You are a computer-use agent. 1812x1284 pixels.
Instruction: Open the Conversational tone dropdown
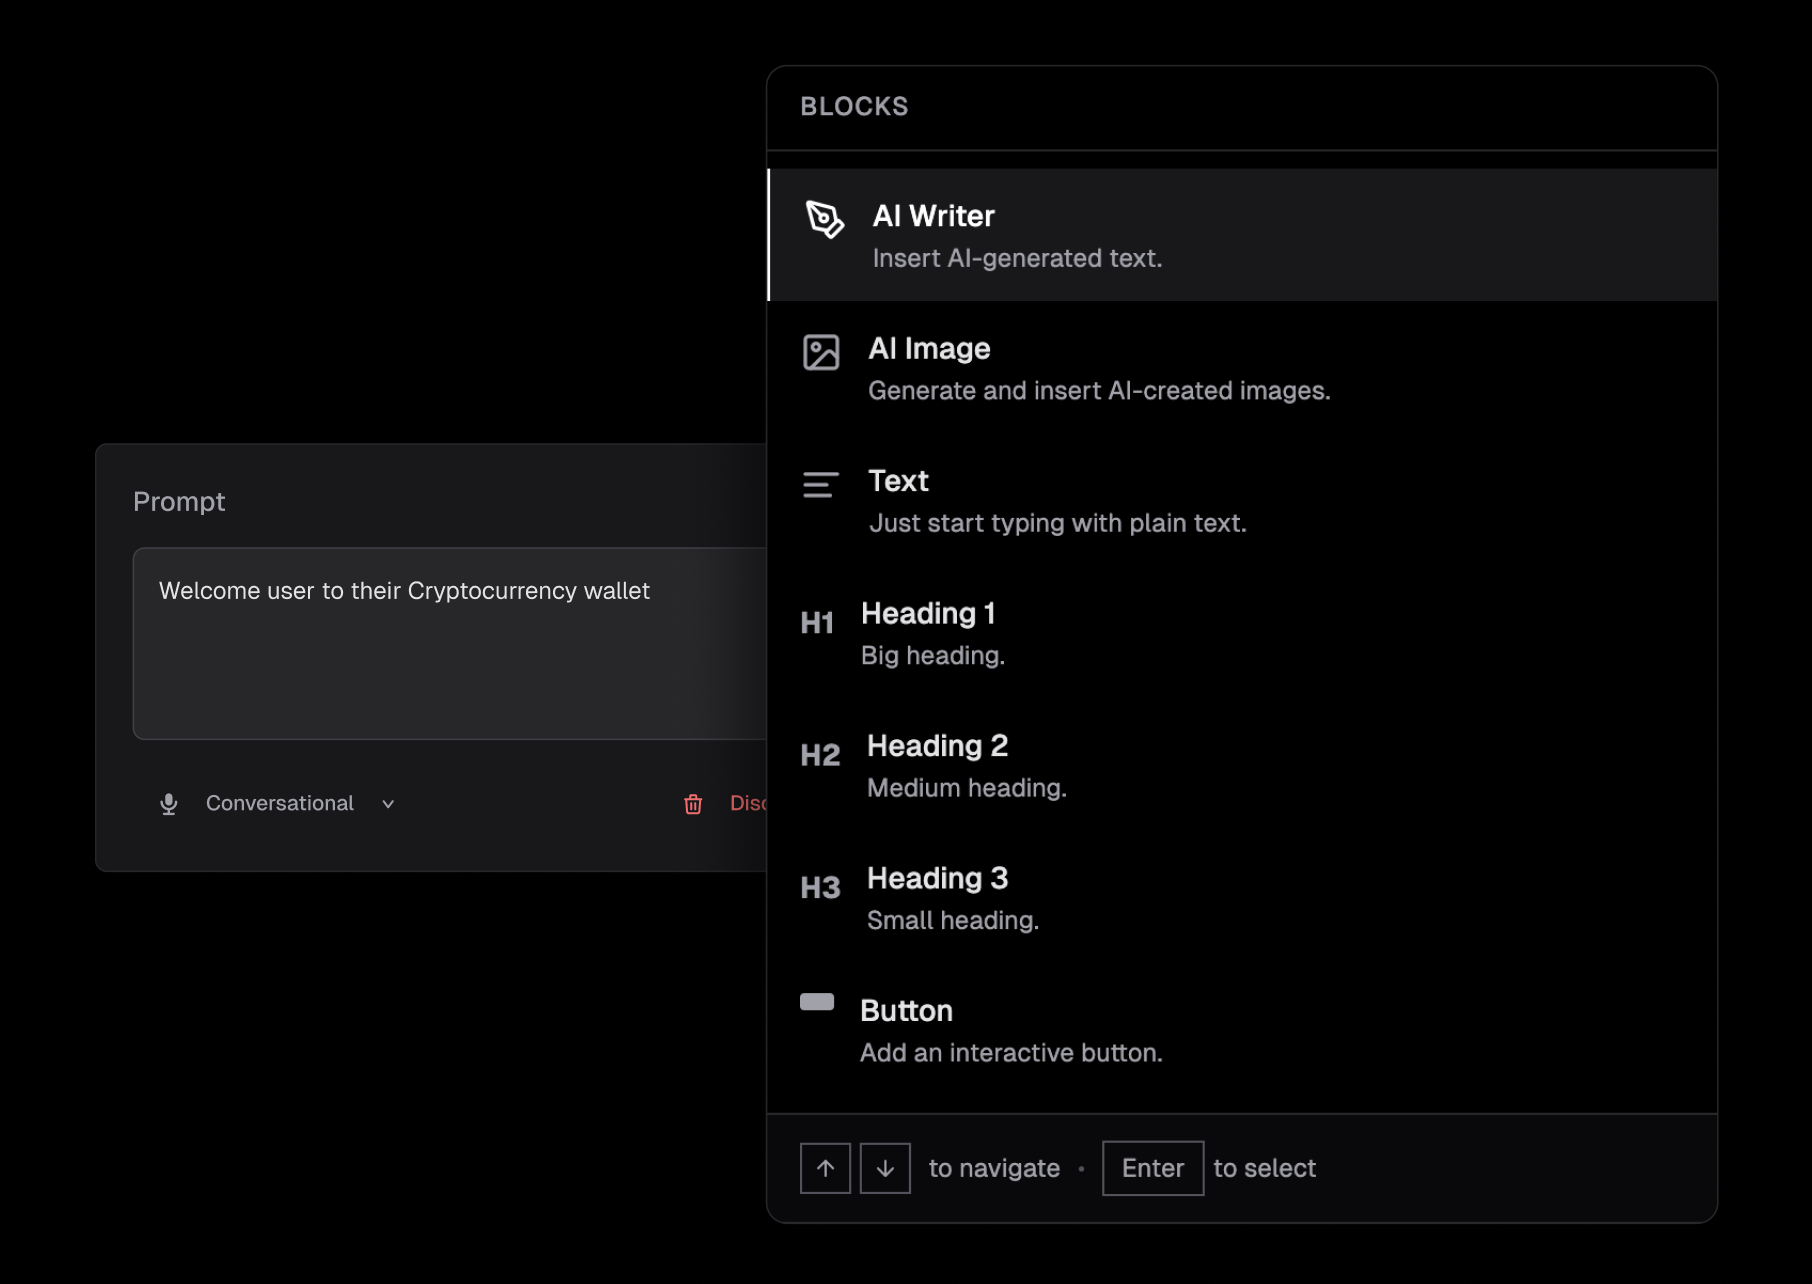pos(278,804)
